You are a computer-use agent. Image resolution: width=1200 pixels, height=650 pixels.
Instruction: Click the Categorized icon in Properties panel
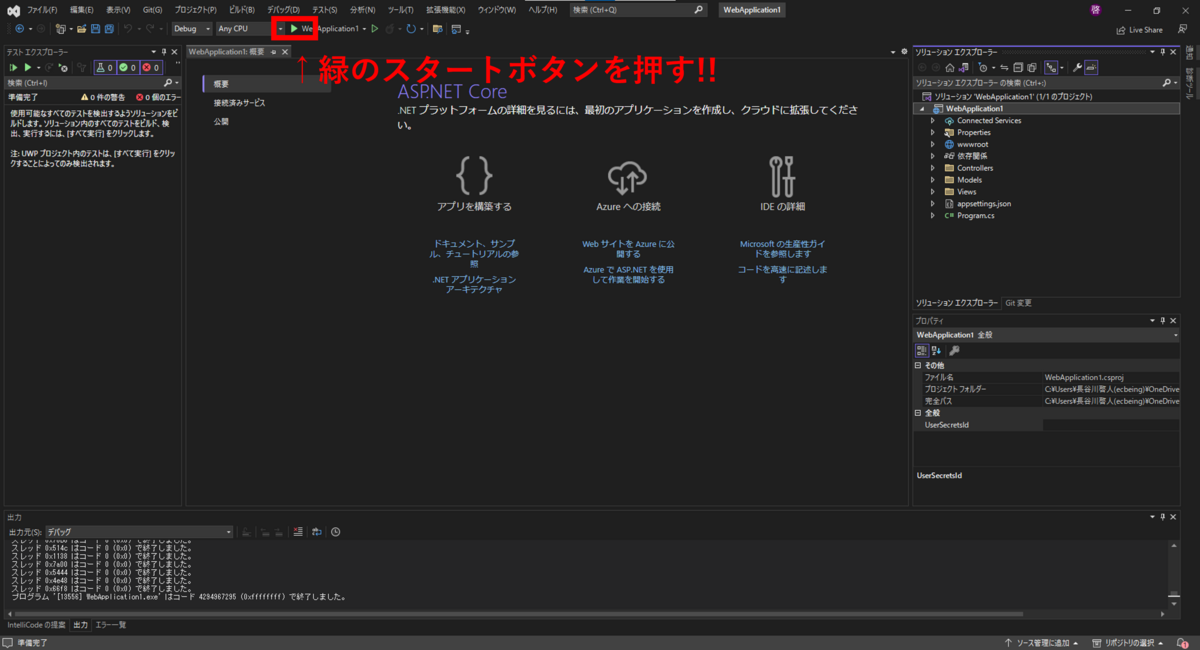(922, 350)
